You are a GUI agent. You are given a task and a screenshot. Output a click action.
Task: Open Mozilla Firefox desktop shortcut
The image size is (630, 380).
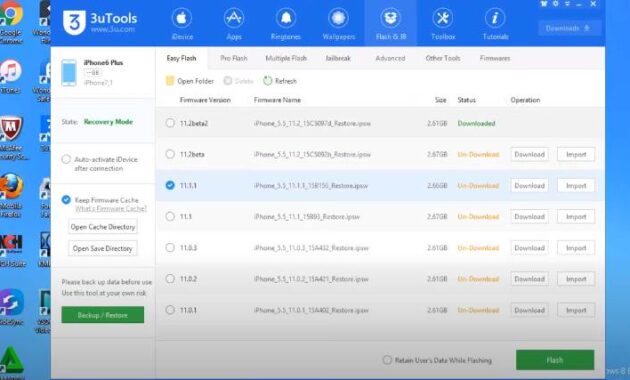(11, 195)
